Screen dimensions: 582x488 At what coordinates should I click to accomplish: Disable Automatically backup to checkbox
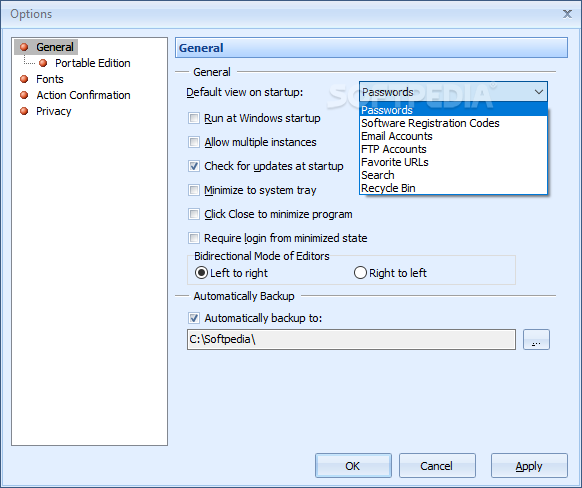pyautogui.click(x=194, y=318)
